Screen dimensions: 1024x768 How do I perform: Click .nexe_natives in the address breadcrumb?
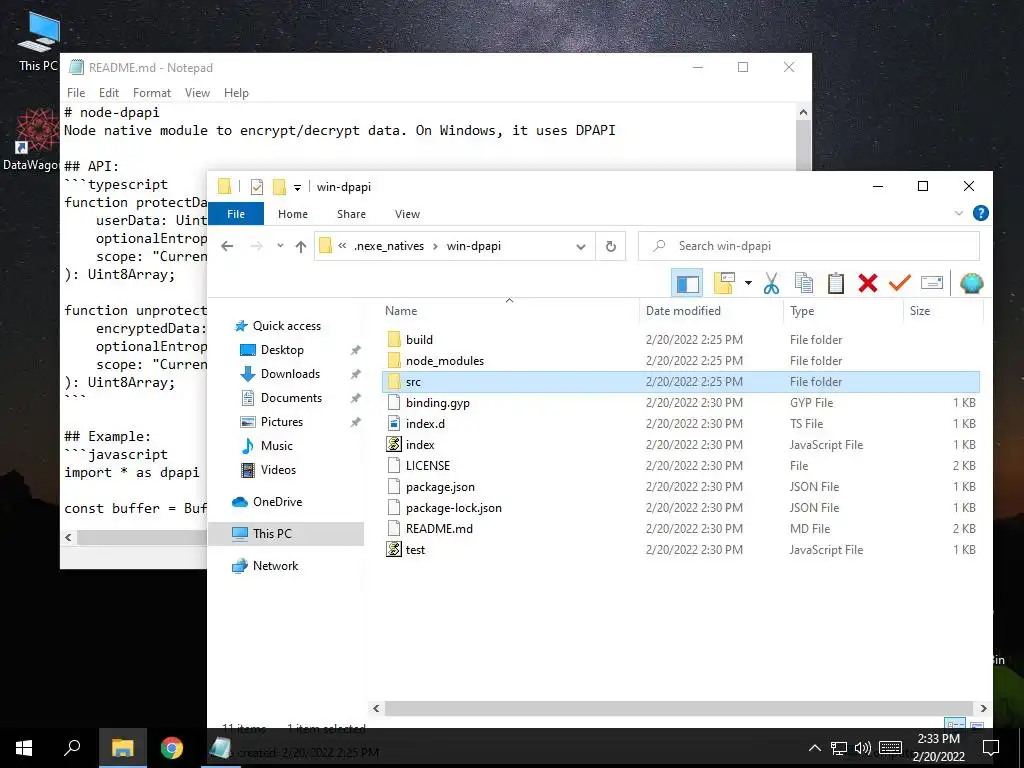tap(389, 246)
